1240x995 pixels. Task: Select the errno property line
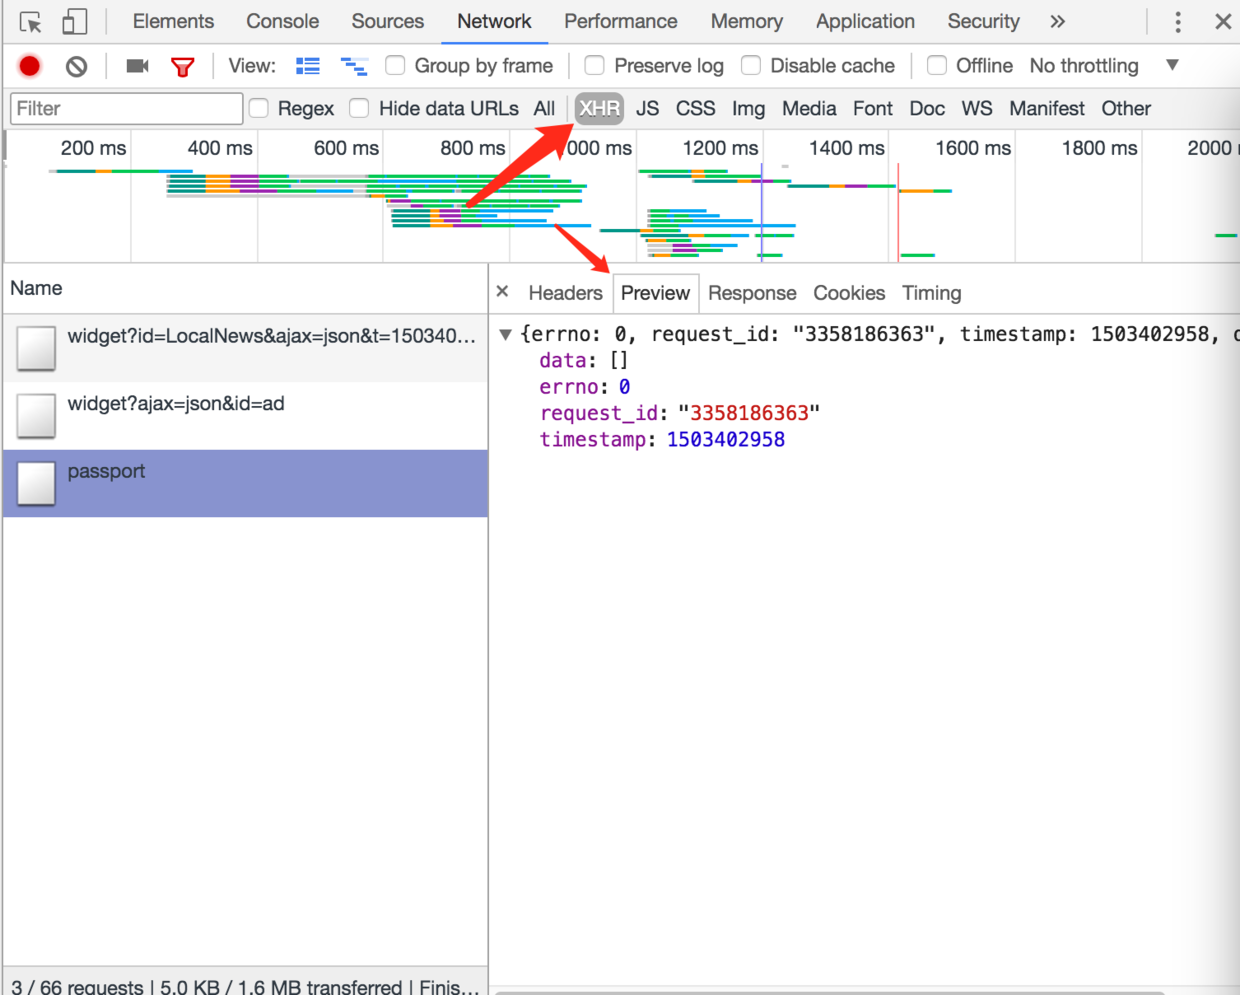coord(585,387)
